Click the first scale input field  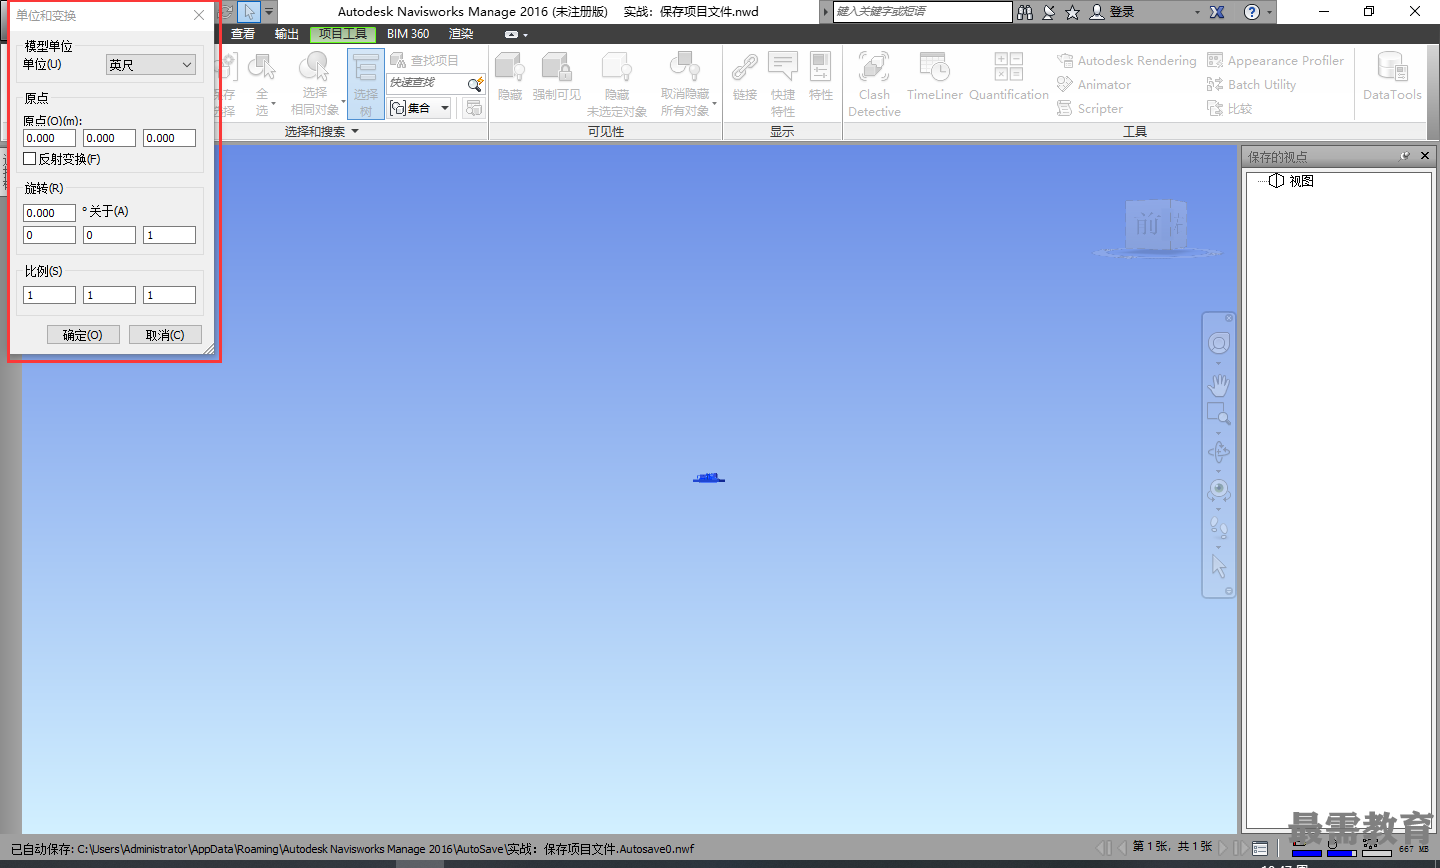[x=49, y=295]
